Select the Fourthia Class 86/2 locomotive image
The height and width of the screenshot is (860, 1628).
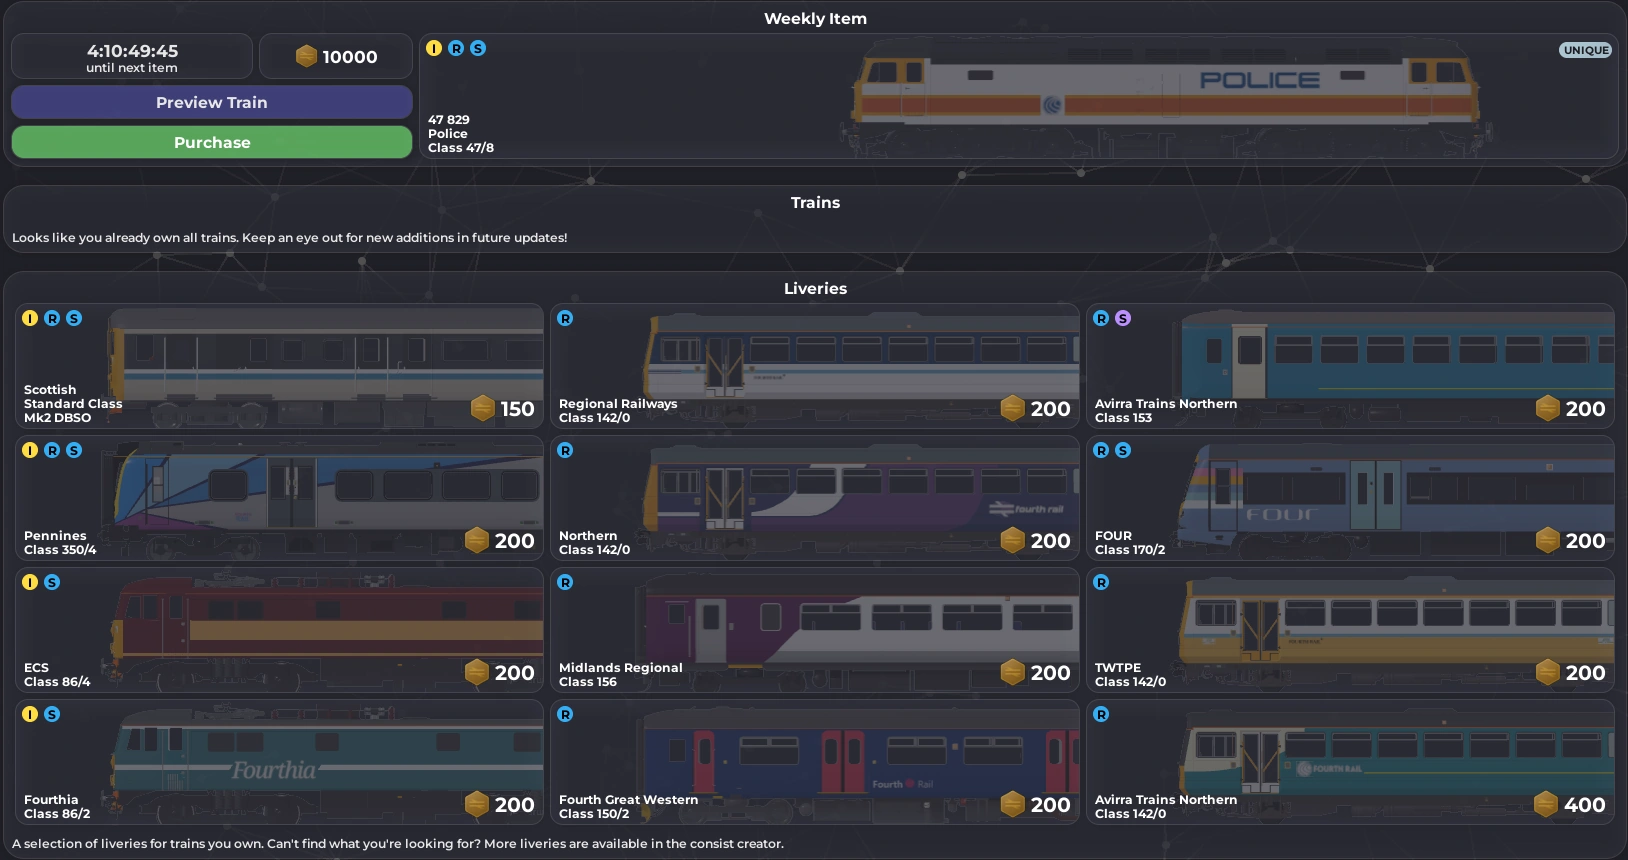coord(325,762)
